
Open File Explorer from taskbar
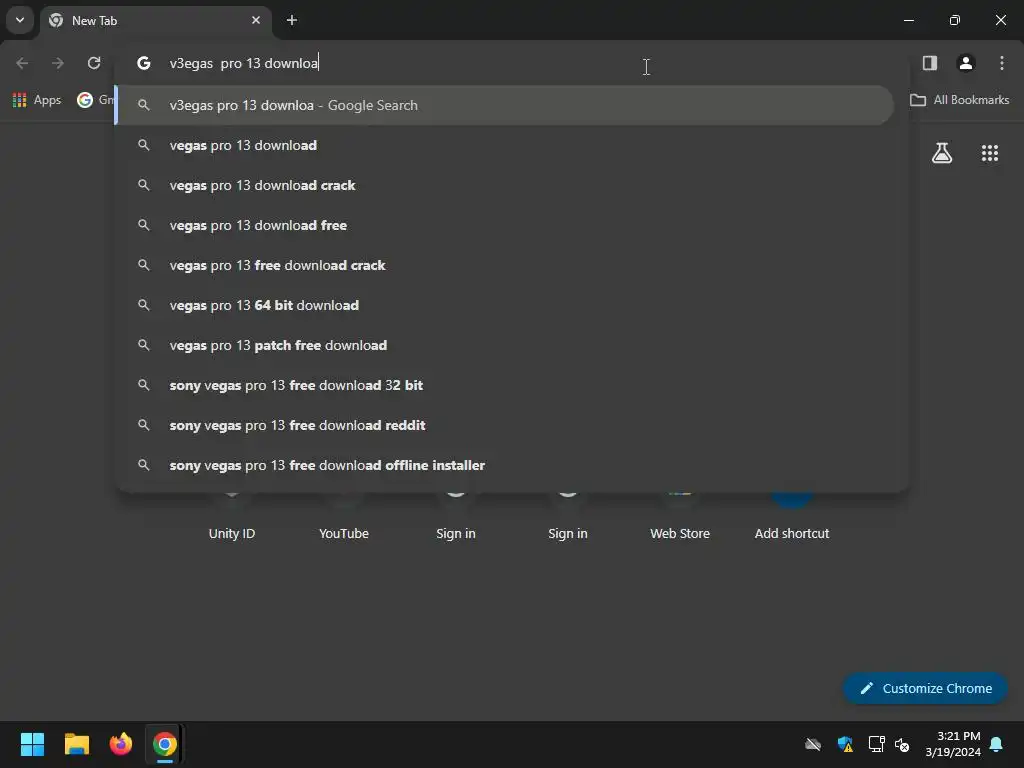point(76,744)
